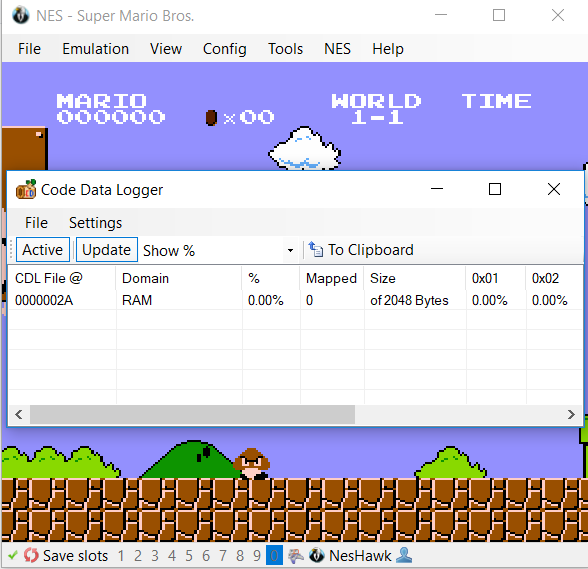Click the scrollbar right arrow
The width and height of the screenshot is (588, 569).
[571, 414]
